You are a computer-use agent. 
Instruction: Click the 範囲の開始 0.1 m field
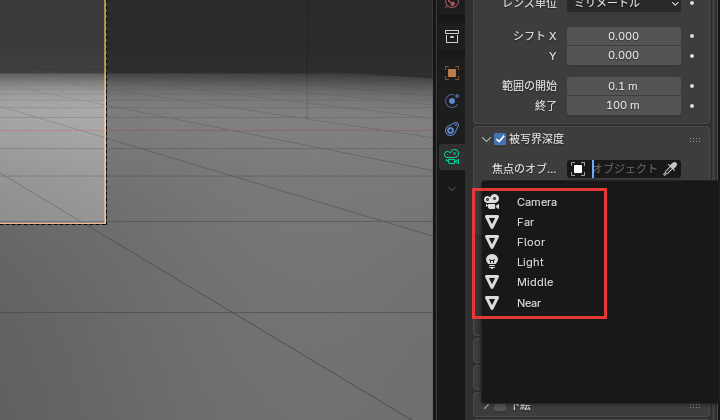coord(624,86)
